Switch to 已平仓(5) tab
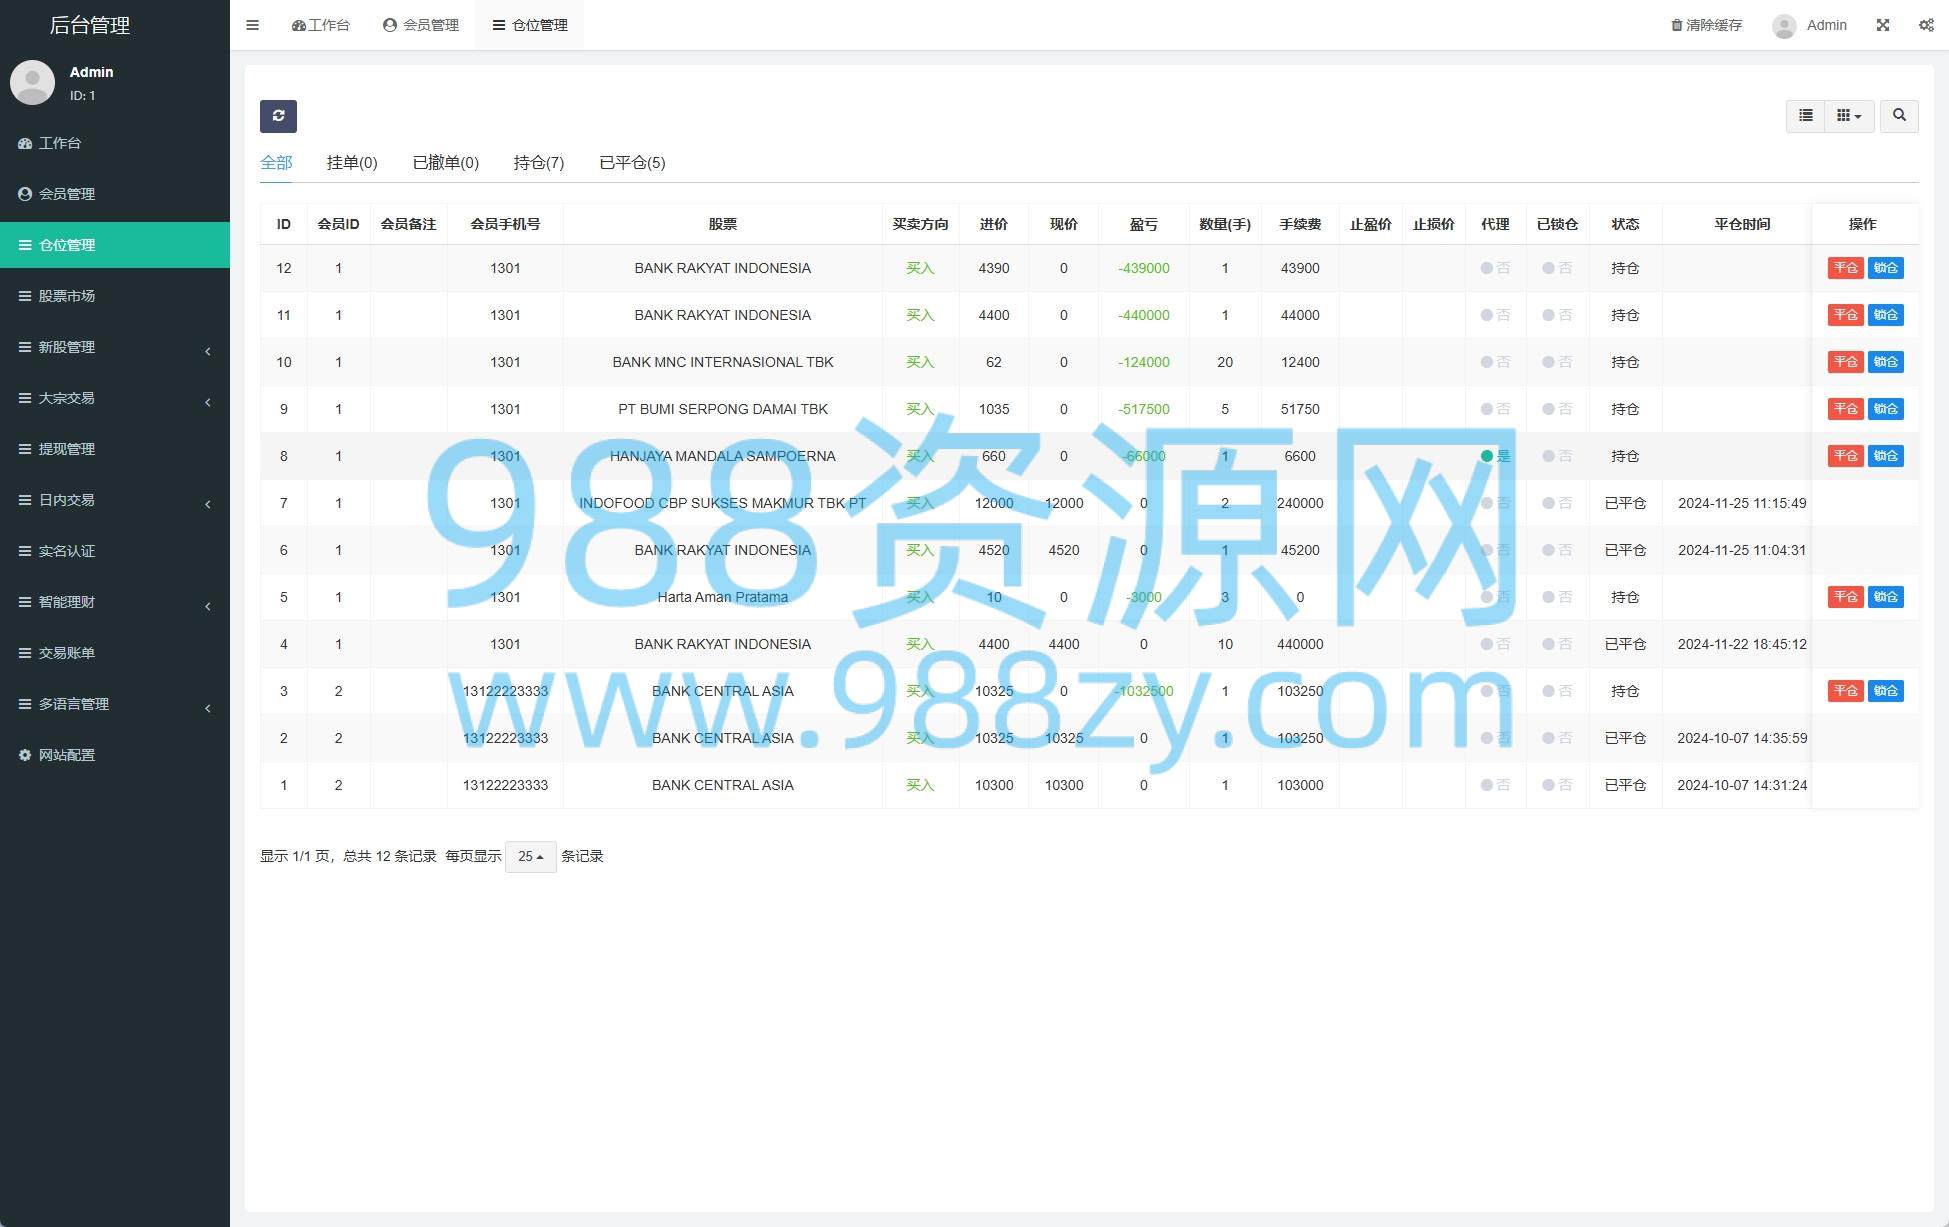This screenshot has width=1949, height=1227. 632,163
